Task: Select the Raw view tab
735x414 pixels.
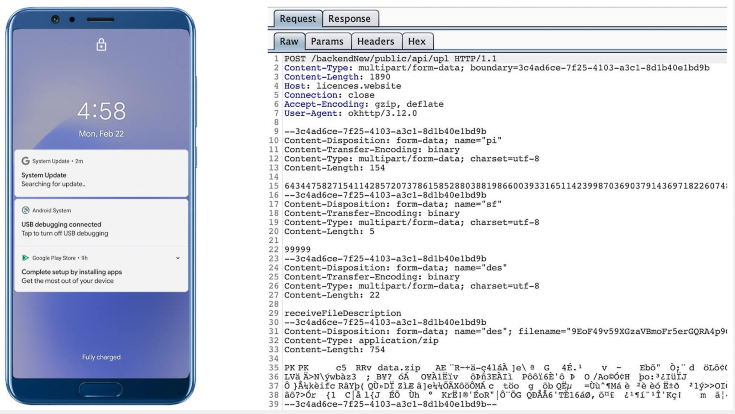Action: pos(289,41)
